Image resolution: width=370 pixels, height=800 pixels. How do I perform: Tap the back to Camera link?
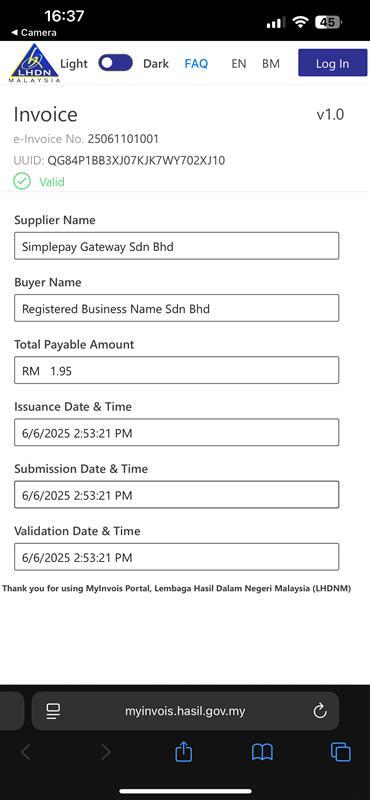click(x=34, y=33)
